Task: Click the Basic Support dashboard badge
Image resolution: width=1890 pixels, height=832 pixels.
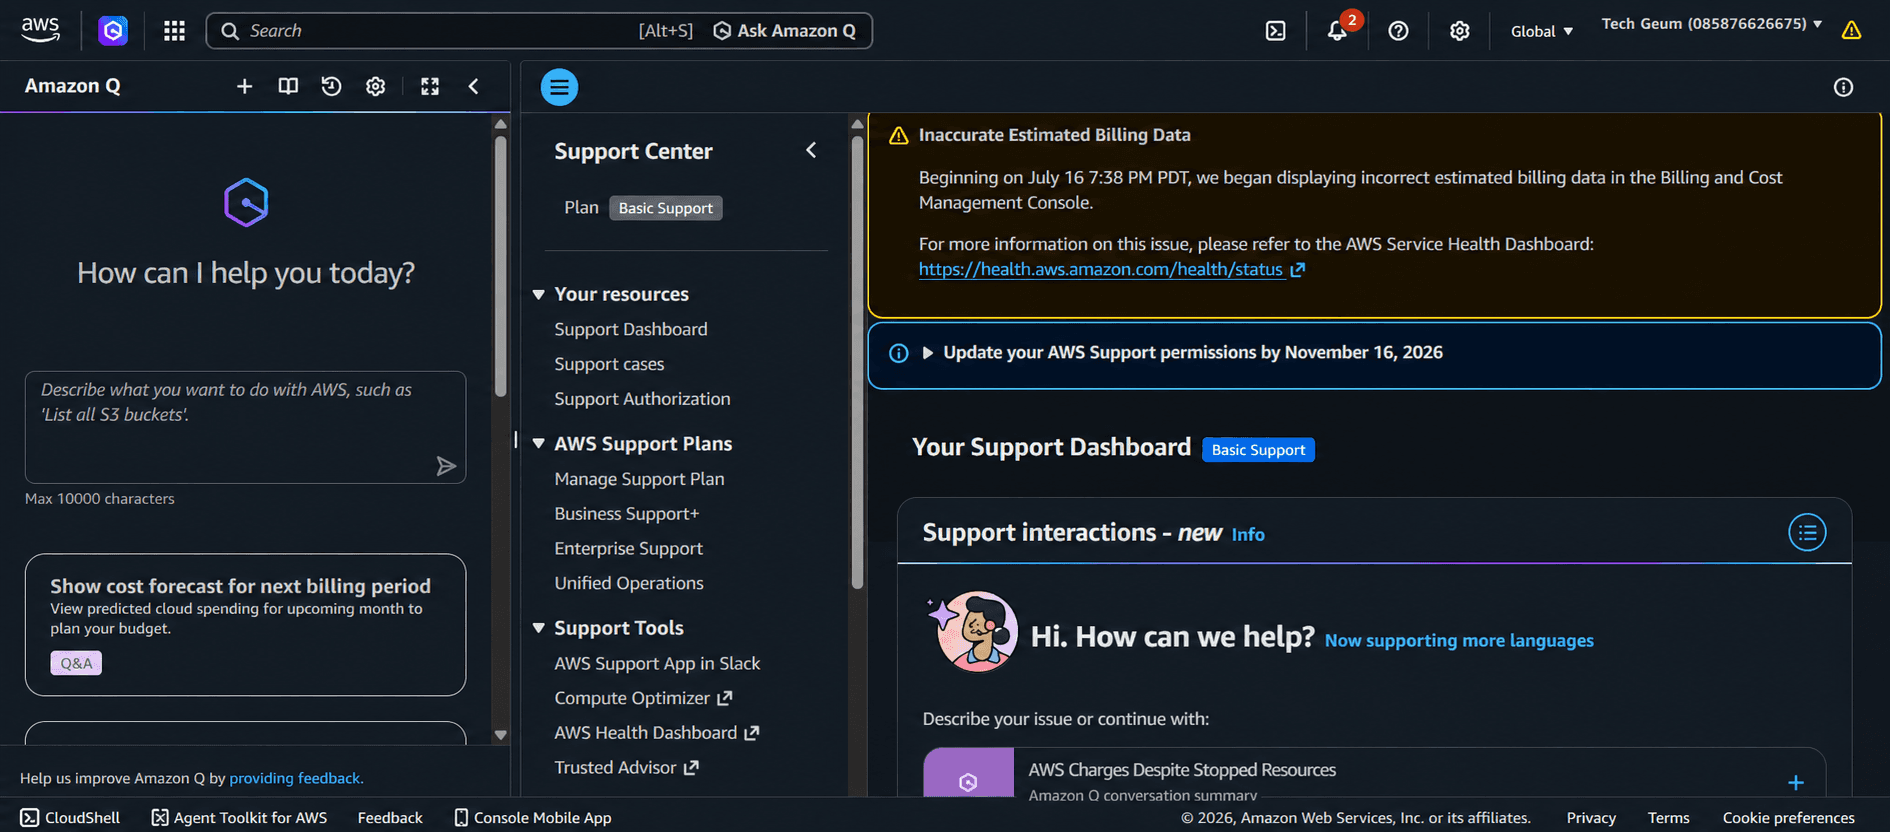Action: point(1258,450)
